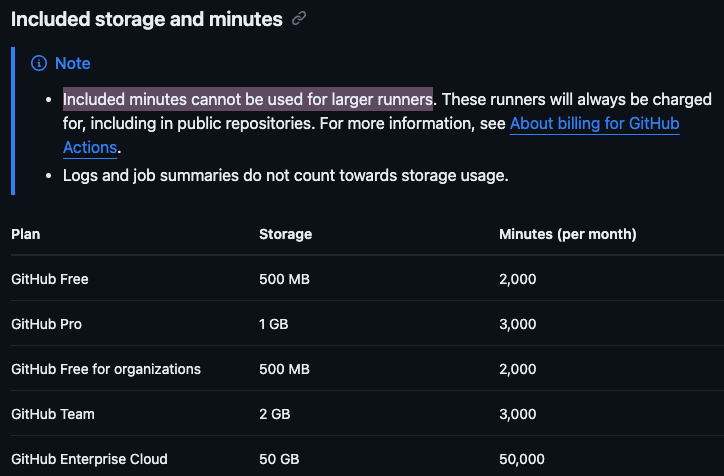Image resolution: width=724 pixels, height=476 pixels.
Task: Click the Storage column header
Action: coord(285,234)
